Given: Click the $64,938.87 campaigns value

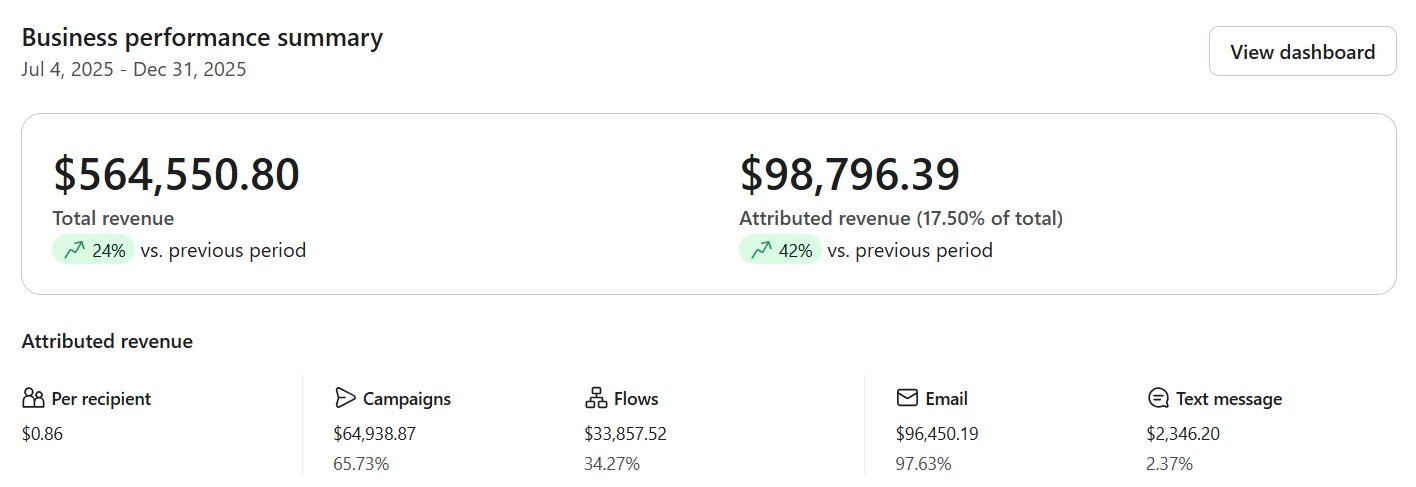Looking at the screenshot, I should coord(375,434).
